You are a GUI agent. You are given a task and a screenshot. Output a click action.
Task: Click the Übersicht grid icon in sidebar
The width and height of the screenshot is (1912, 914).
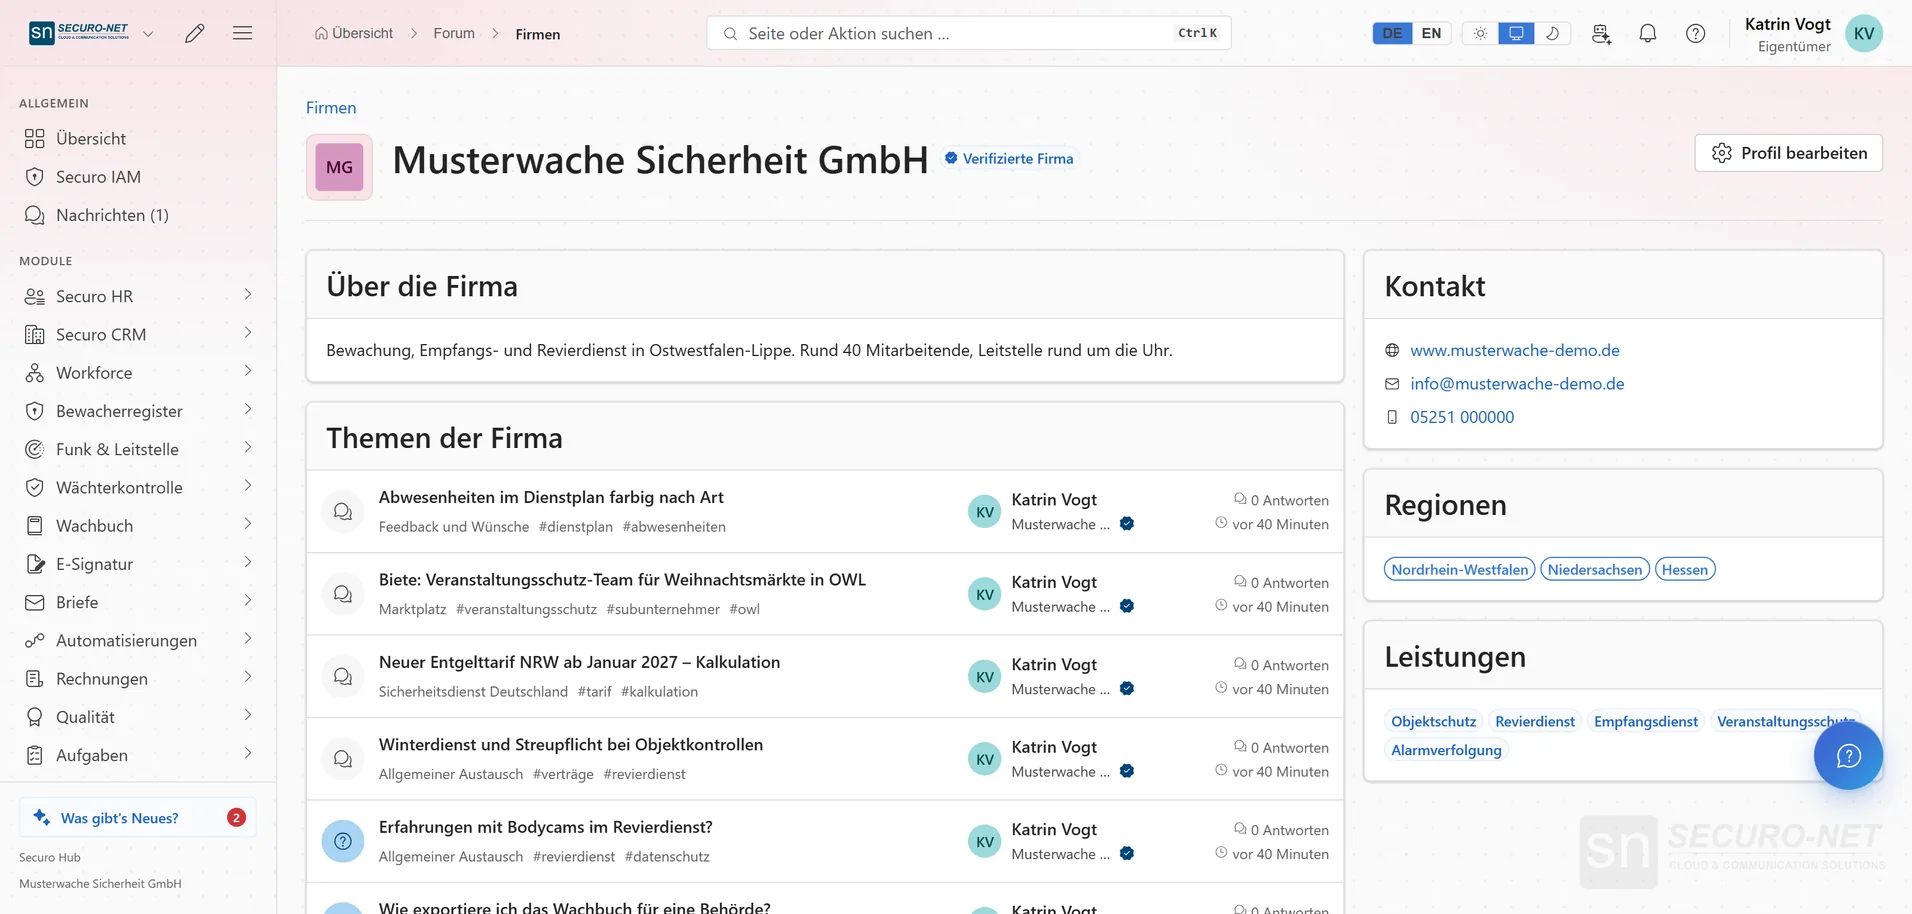pos(35,138)
